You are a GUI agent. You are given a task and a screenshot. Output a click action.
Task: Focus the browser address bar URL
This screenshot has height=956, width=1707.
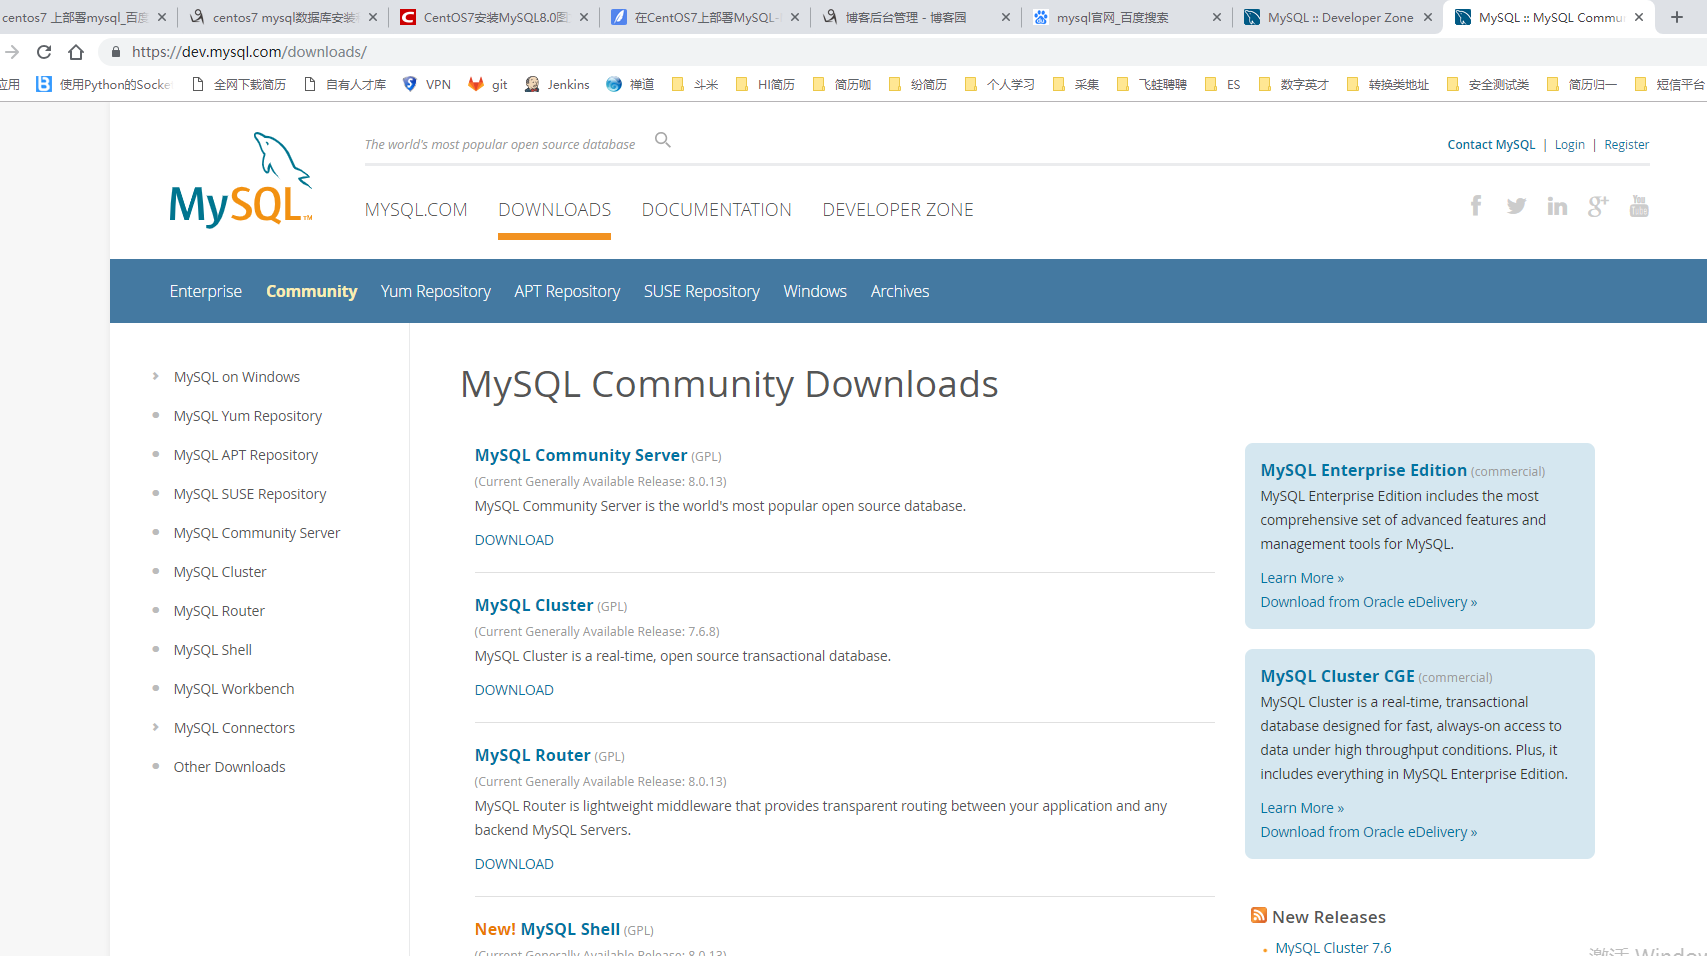pos(249,52)
